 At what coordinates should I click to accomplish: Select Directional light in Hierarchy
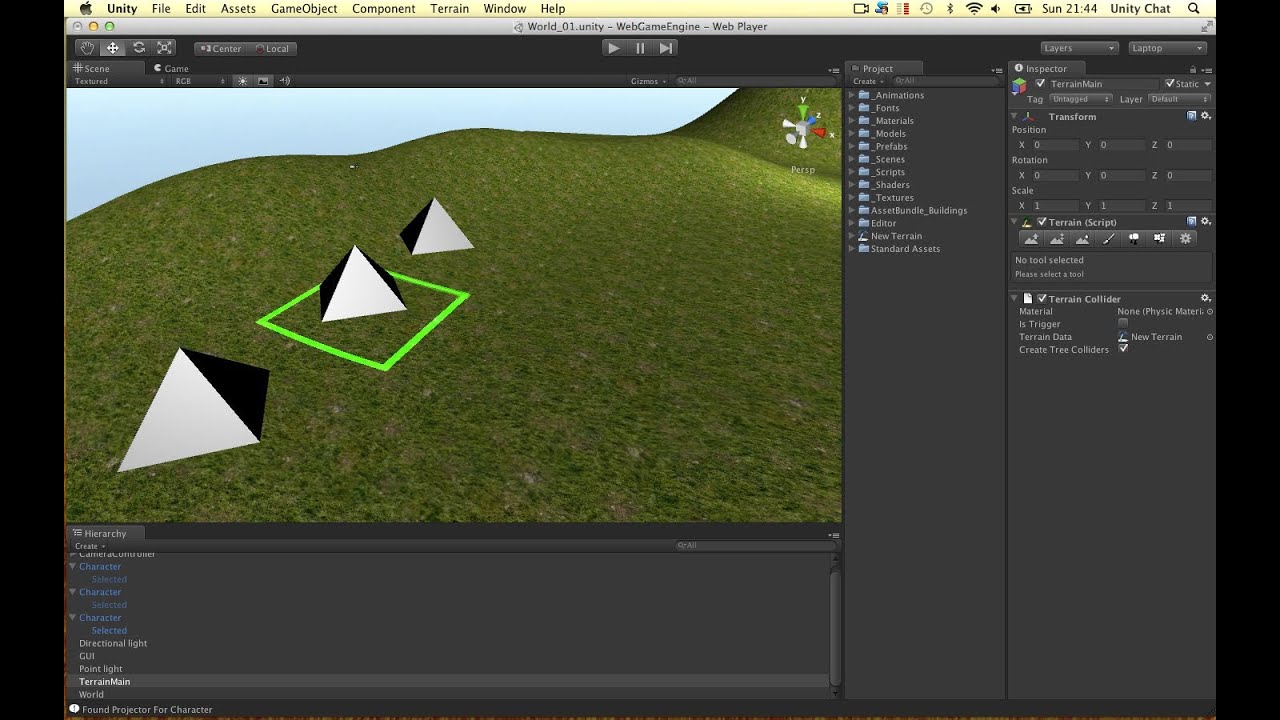113,643
